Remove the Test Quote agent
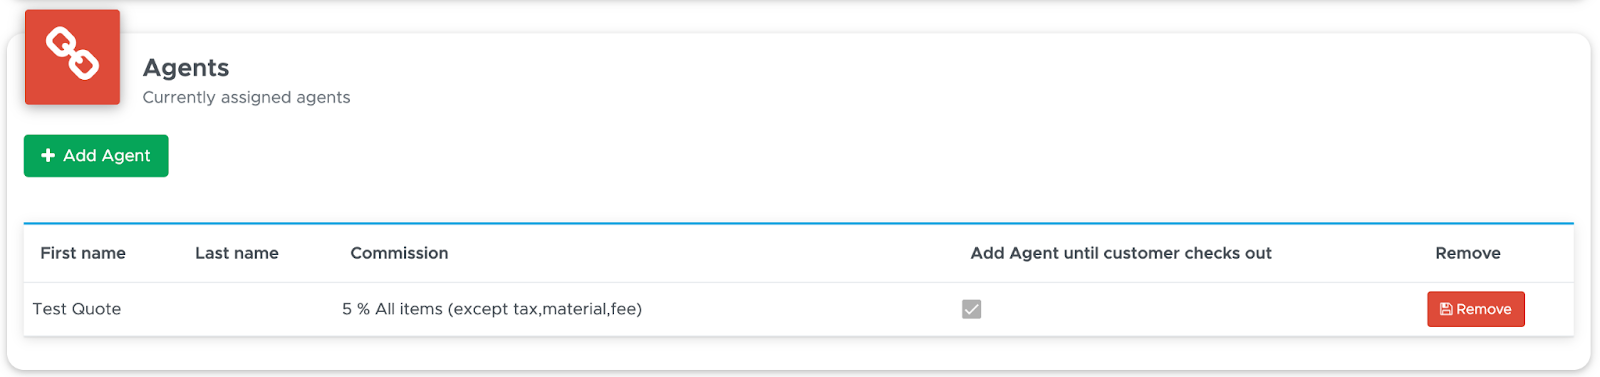The width and height of the screenshot is (1600, 377). pyautogui.click(x=1475, y=309)
